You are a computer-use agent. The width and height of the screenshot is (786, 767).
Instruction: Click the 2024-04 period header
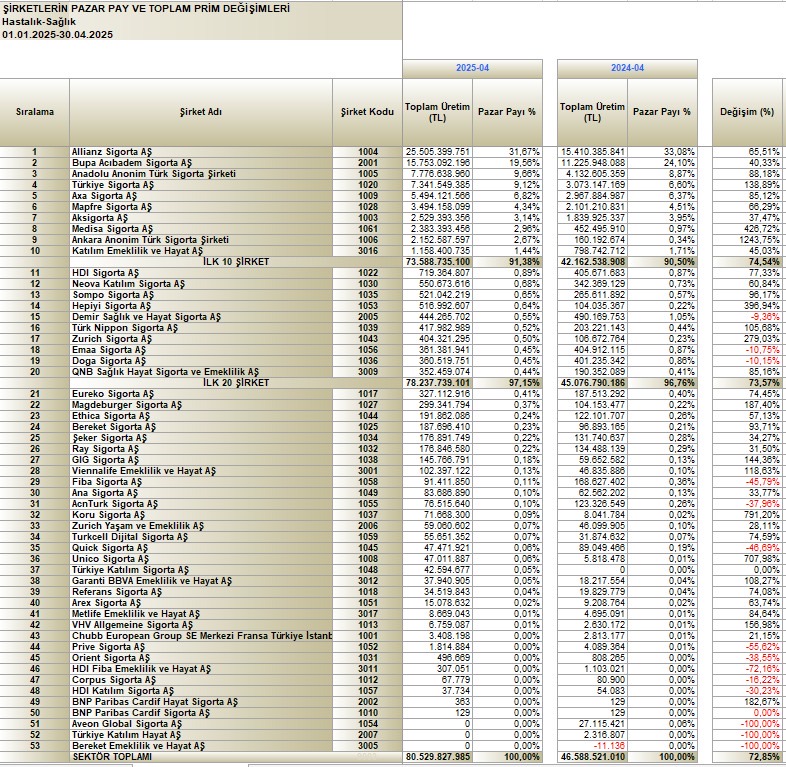627,68
